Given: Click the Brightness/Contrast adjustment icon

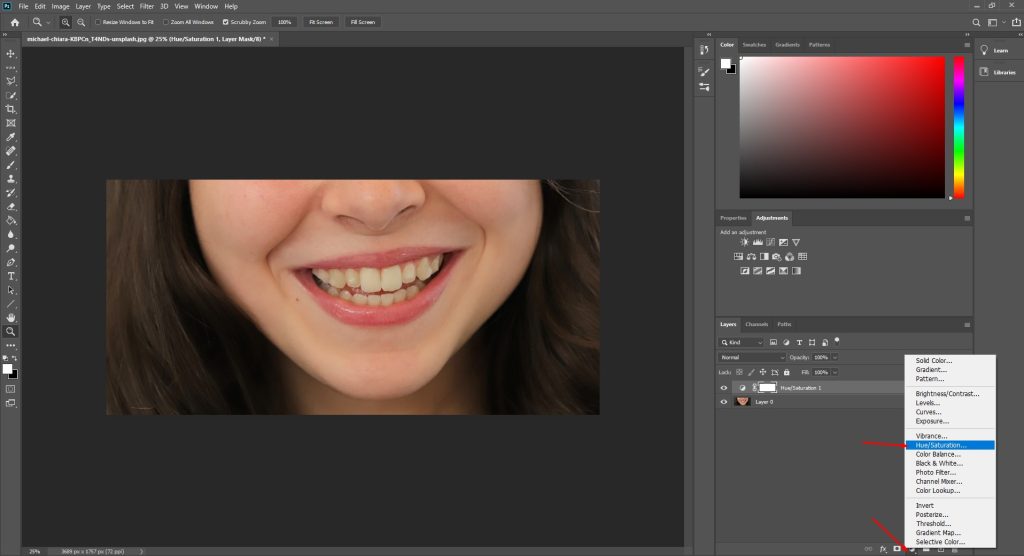Looking at the screenshot, I should tap(744, 242).
